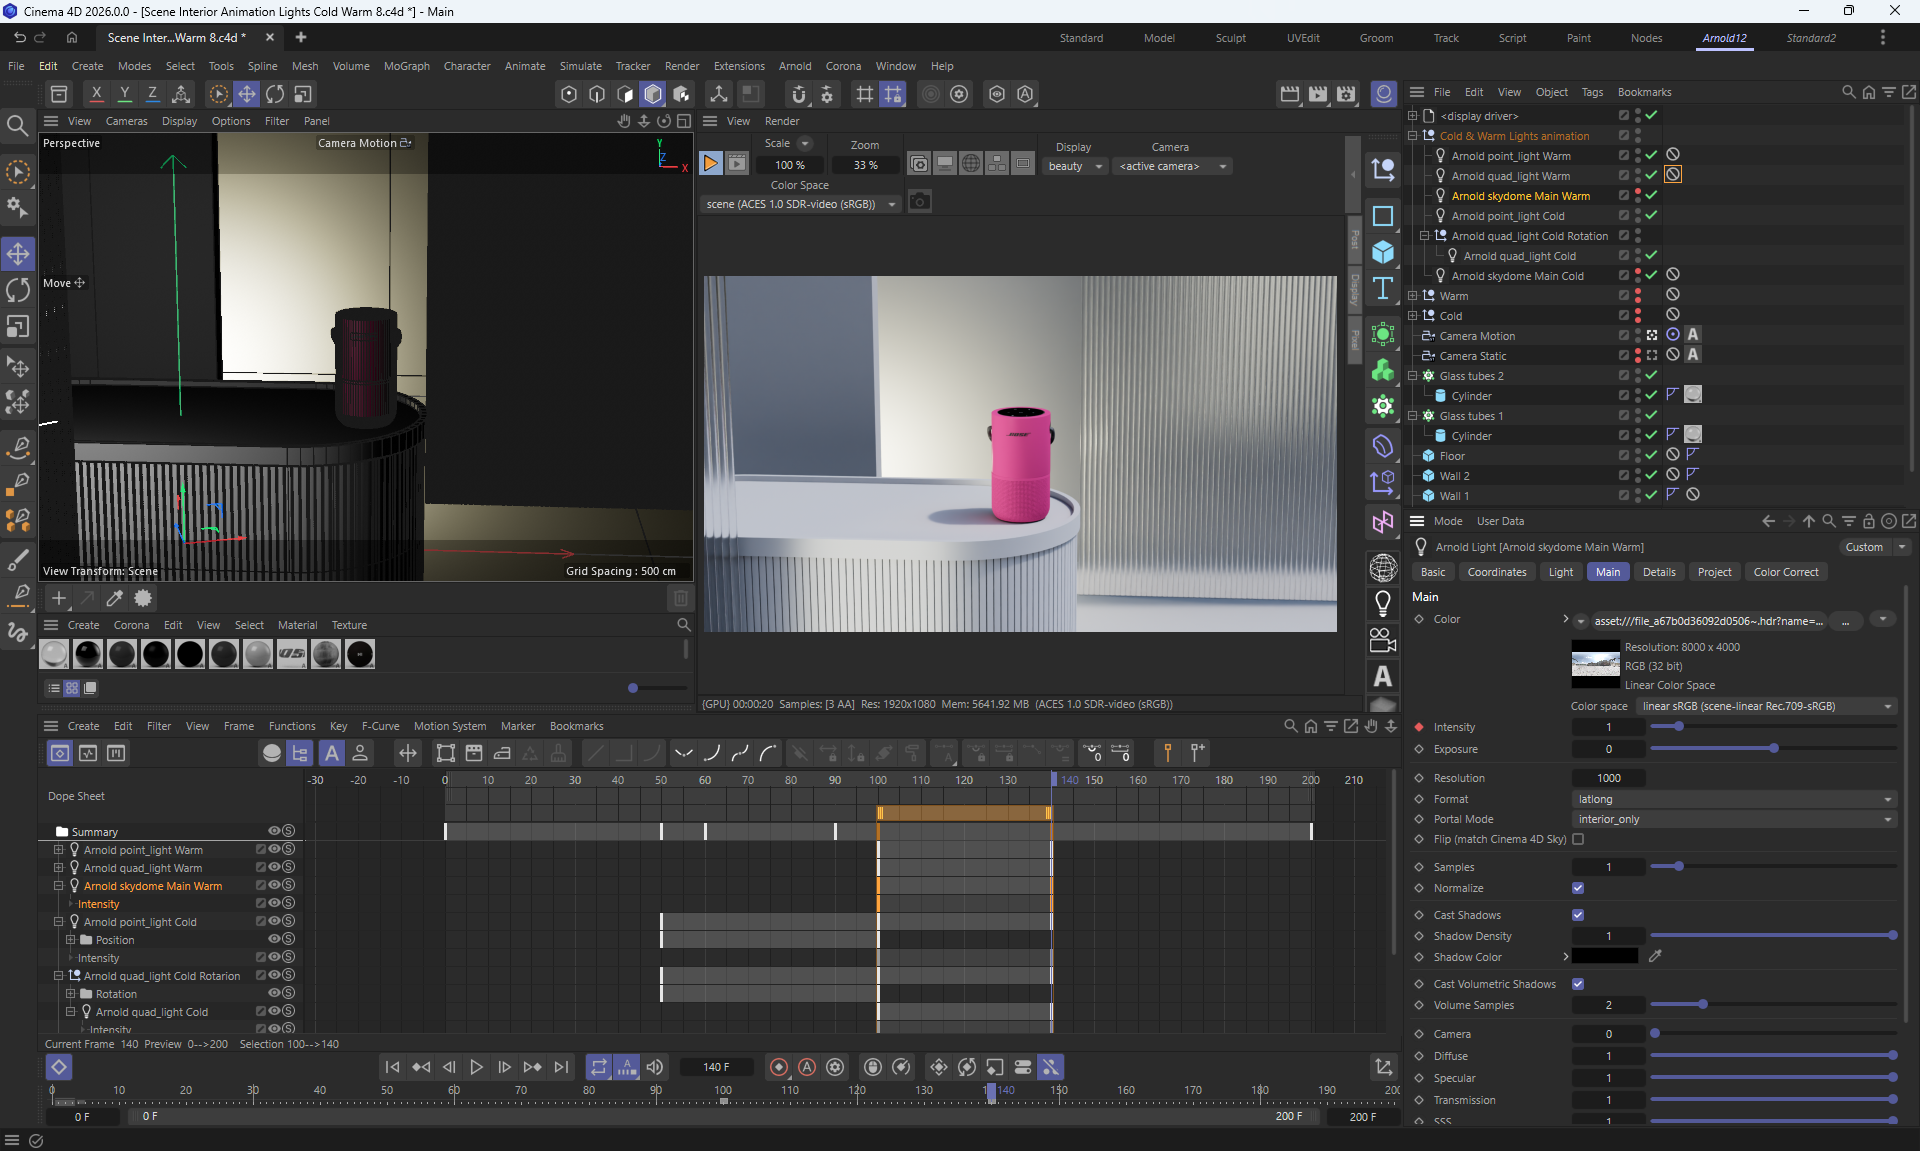Switch to the Details tab
This screenshot has width=1920, height=1151.
tap(1658, 572)
